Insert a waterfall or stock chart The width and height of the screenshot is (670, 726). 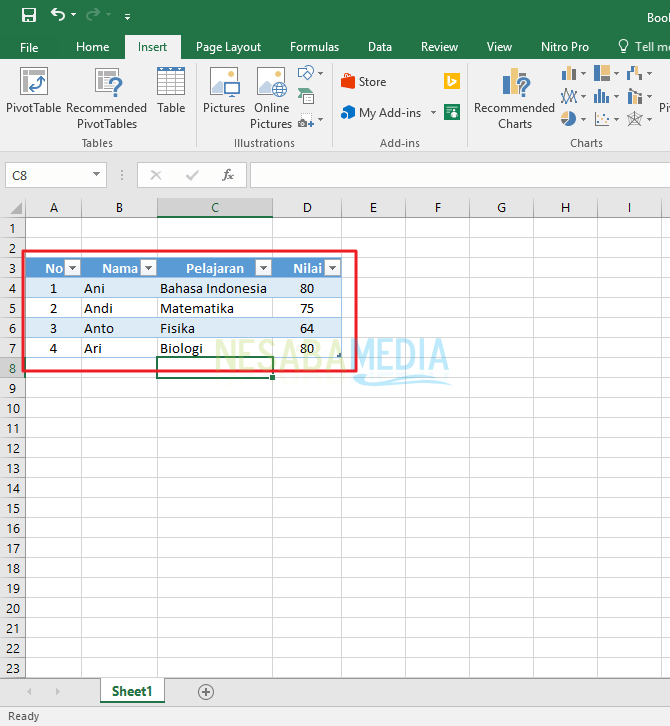click(634, 73)
